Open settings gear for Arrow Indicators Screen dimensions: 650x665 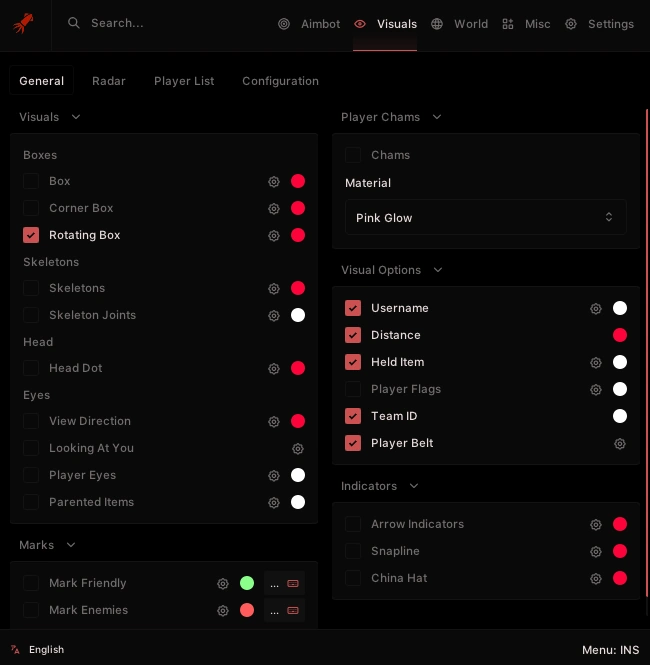coord(596,525)
